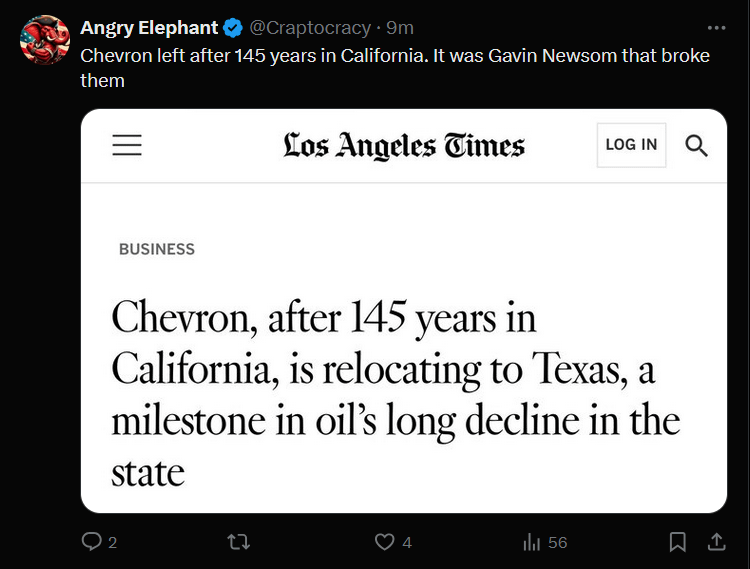The width and height of the screenshot is (750, 569).
Task: Bookmark this tweet
Action: [677, 542]
